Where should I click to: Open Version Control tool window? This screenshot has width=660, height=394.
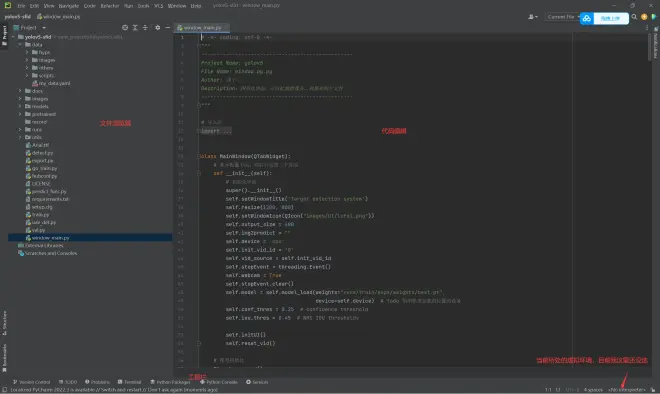[x=32, y=382]
